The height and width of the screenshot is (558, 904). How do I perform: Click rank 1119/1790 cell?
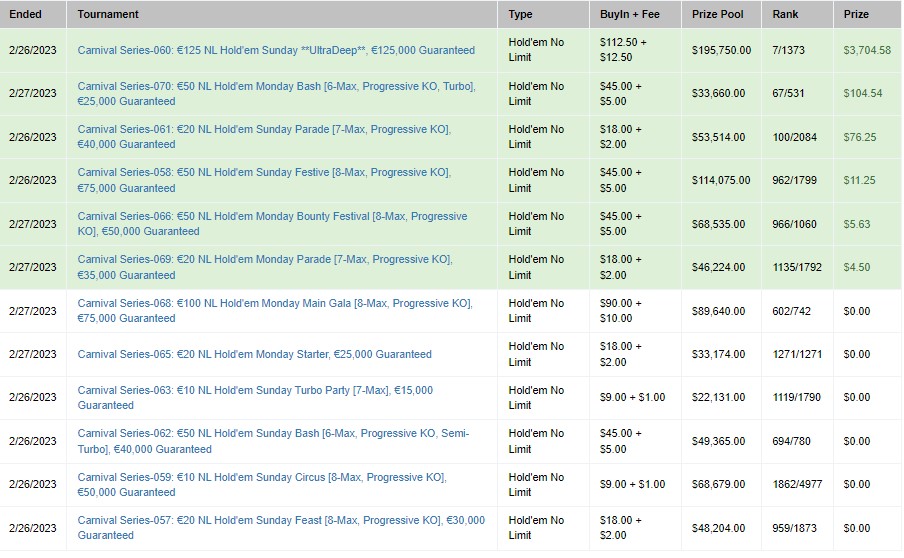796,397
